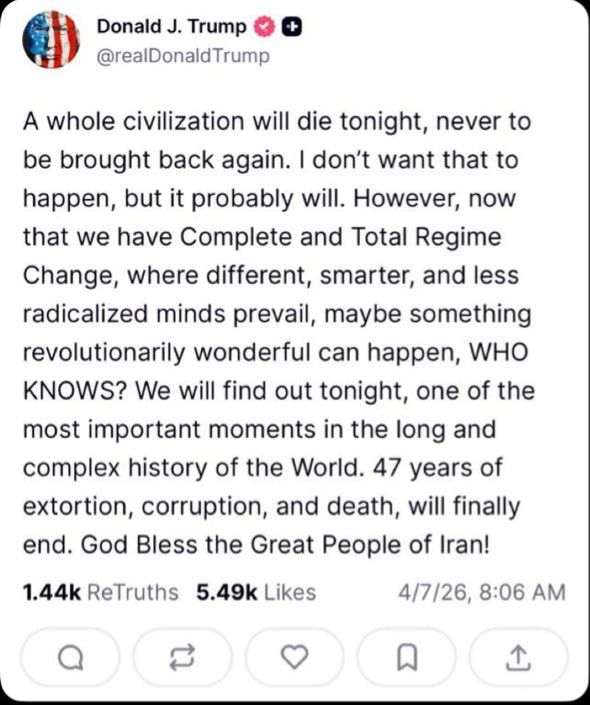Screen dimensions: 590x705
Task: ReTruth this post using the arrows icon
Action: tap(183, 658)
